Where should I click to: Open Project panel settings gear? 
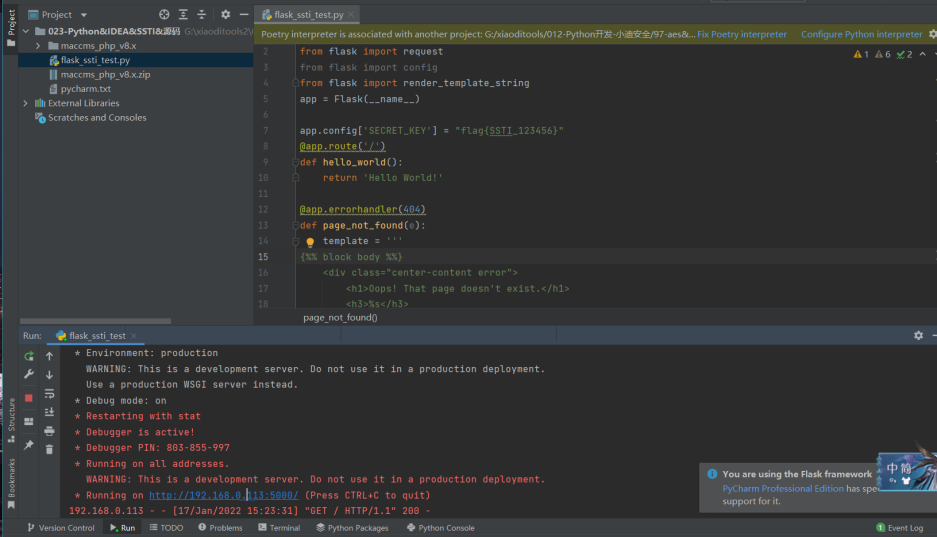[225, 14]
